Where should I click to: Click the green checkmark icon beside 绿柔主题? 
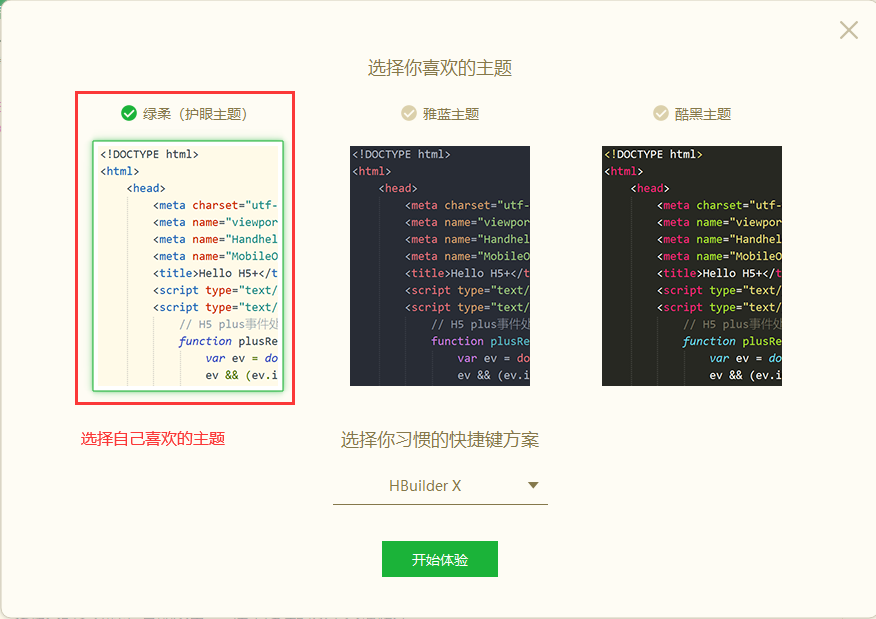pyautogui.click(x=126, y=113)
